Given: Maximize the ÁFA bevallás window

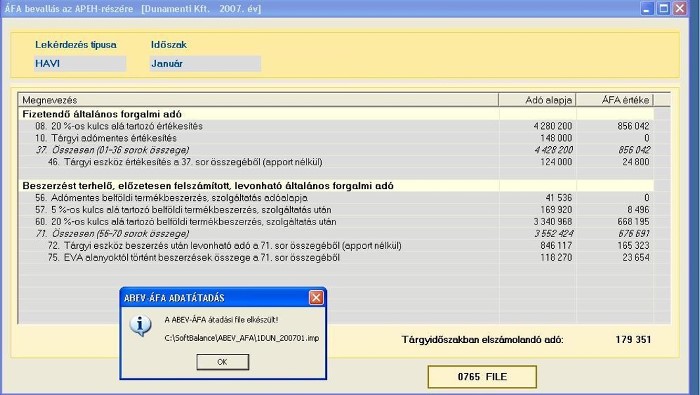Looking at the screenshot, I should click(x=663, y=8).
